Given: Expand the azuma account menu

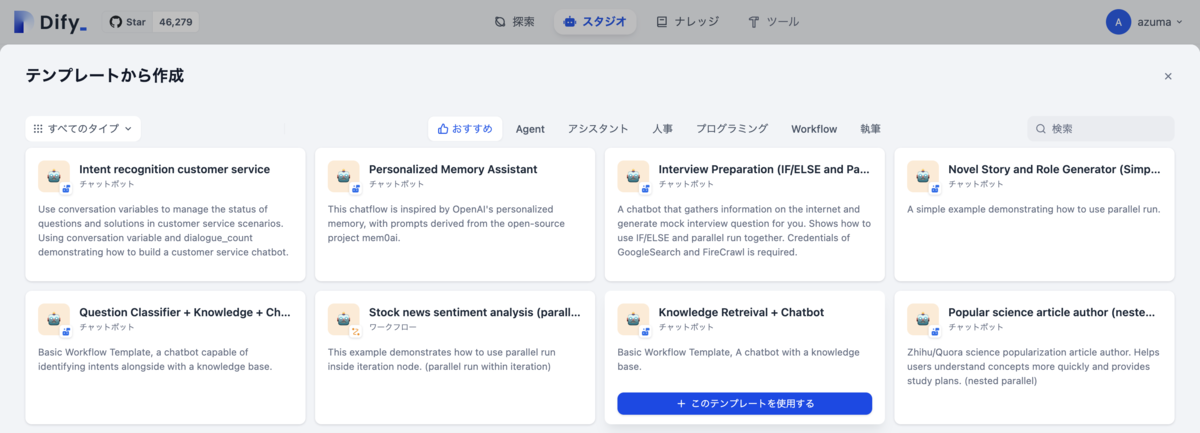Looking at the screenshot, I should (x=1146, y=21).
